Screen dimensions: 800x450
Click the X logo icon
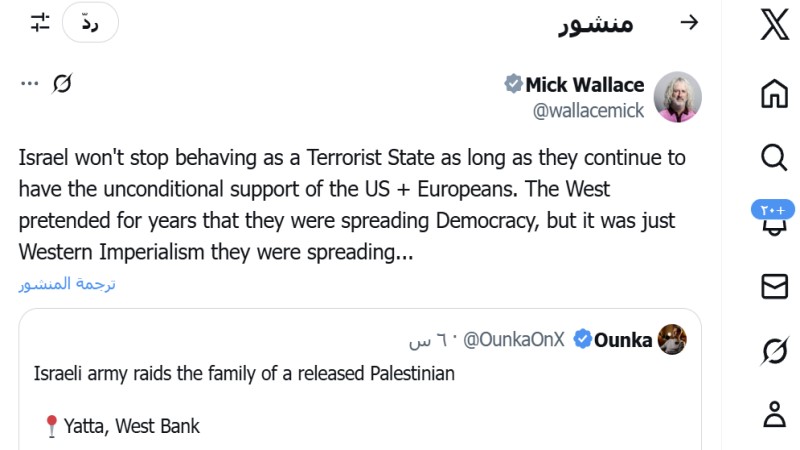click(x=774, y=24)
